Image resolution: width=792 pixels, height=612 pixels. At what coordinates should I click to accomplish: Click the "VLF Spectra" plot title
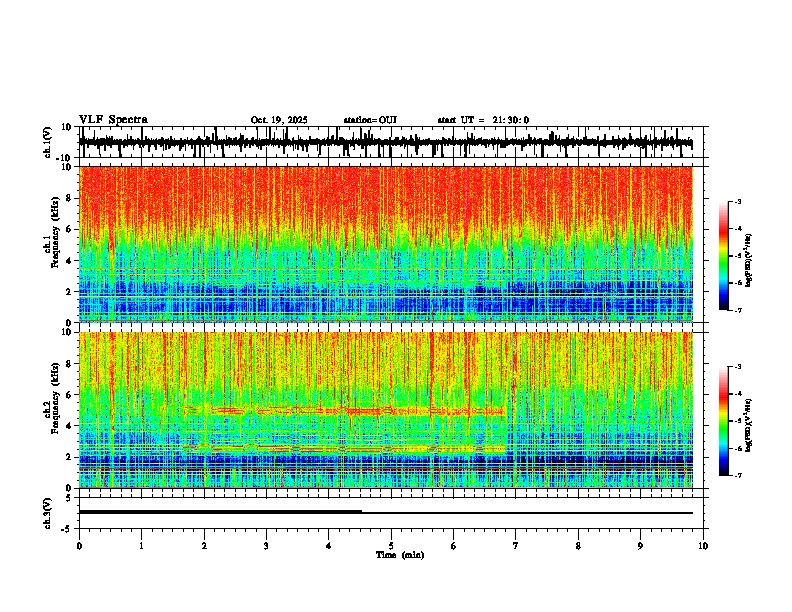click(113, 120)
